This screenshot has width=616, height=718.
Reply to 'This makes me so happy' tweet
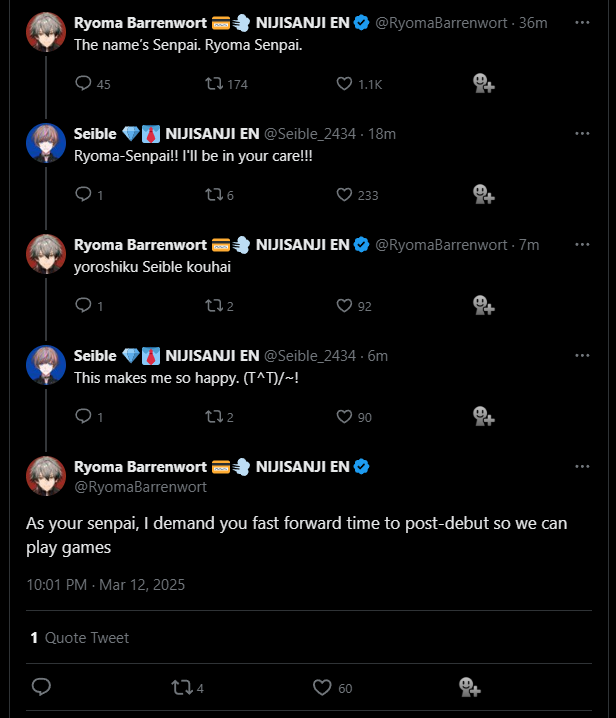pyautogui.click(x=83, y=416)
